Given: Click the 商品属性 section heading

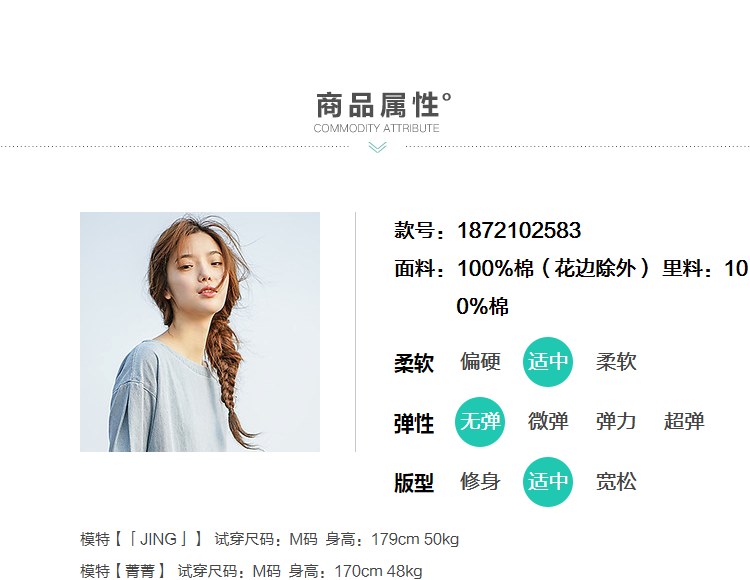Looking at the screenshot, I should coord(383,105).
